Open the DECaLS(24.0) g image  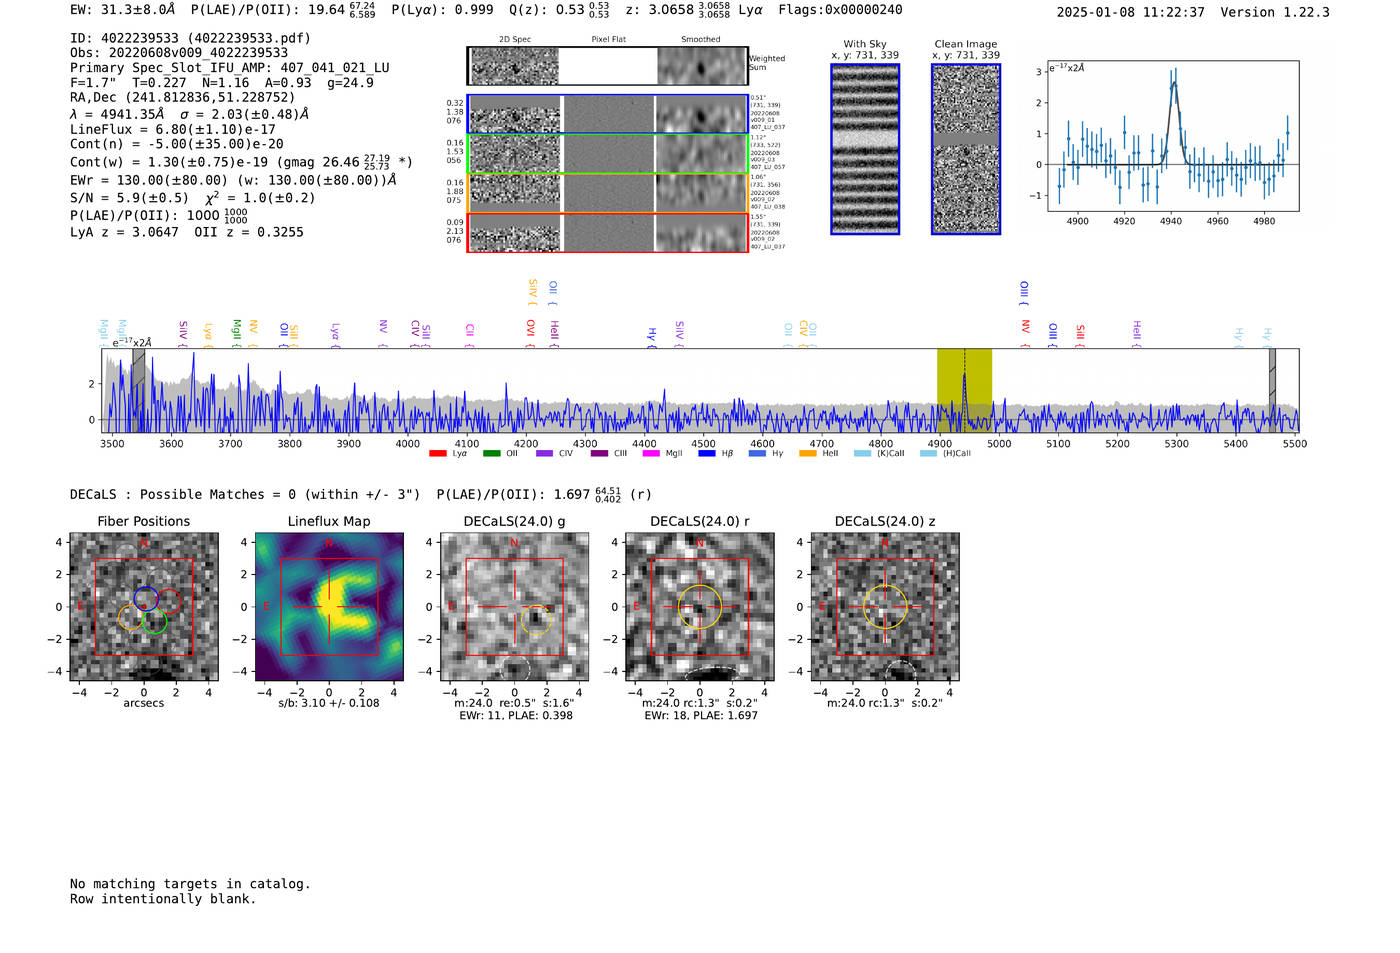[x=514, y=607]
